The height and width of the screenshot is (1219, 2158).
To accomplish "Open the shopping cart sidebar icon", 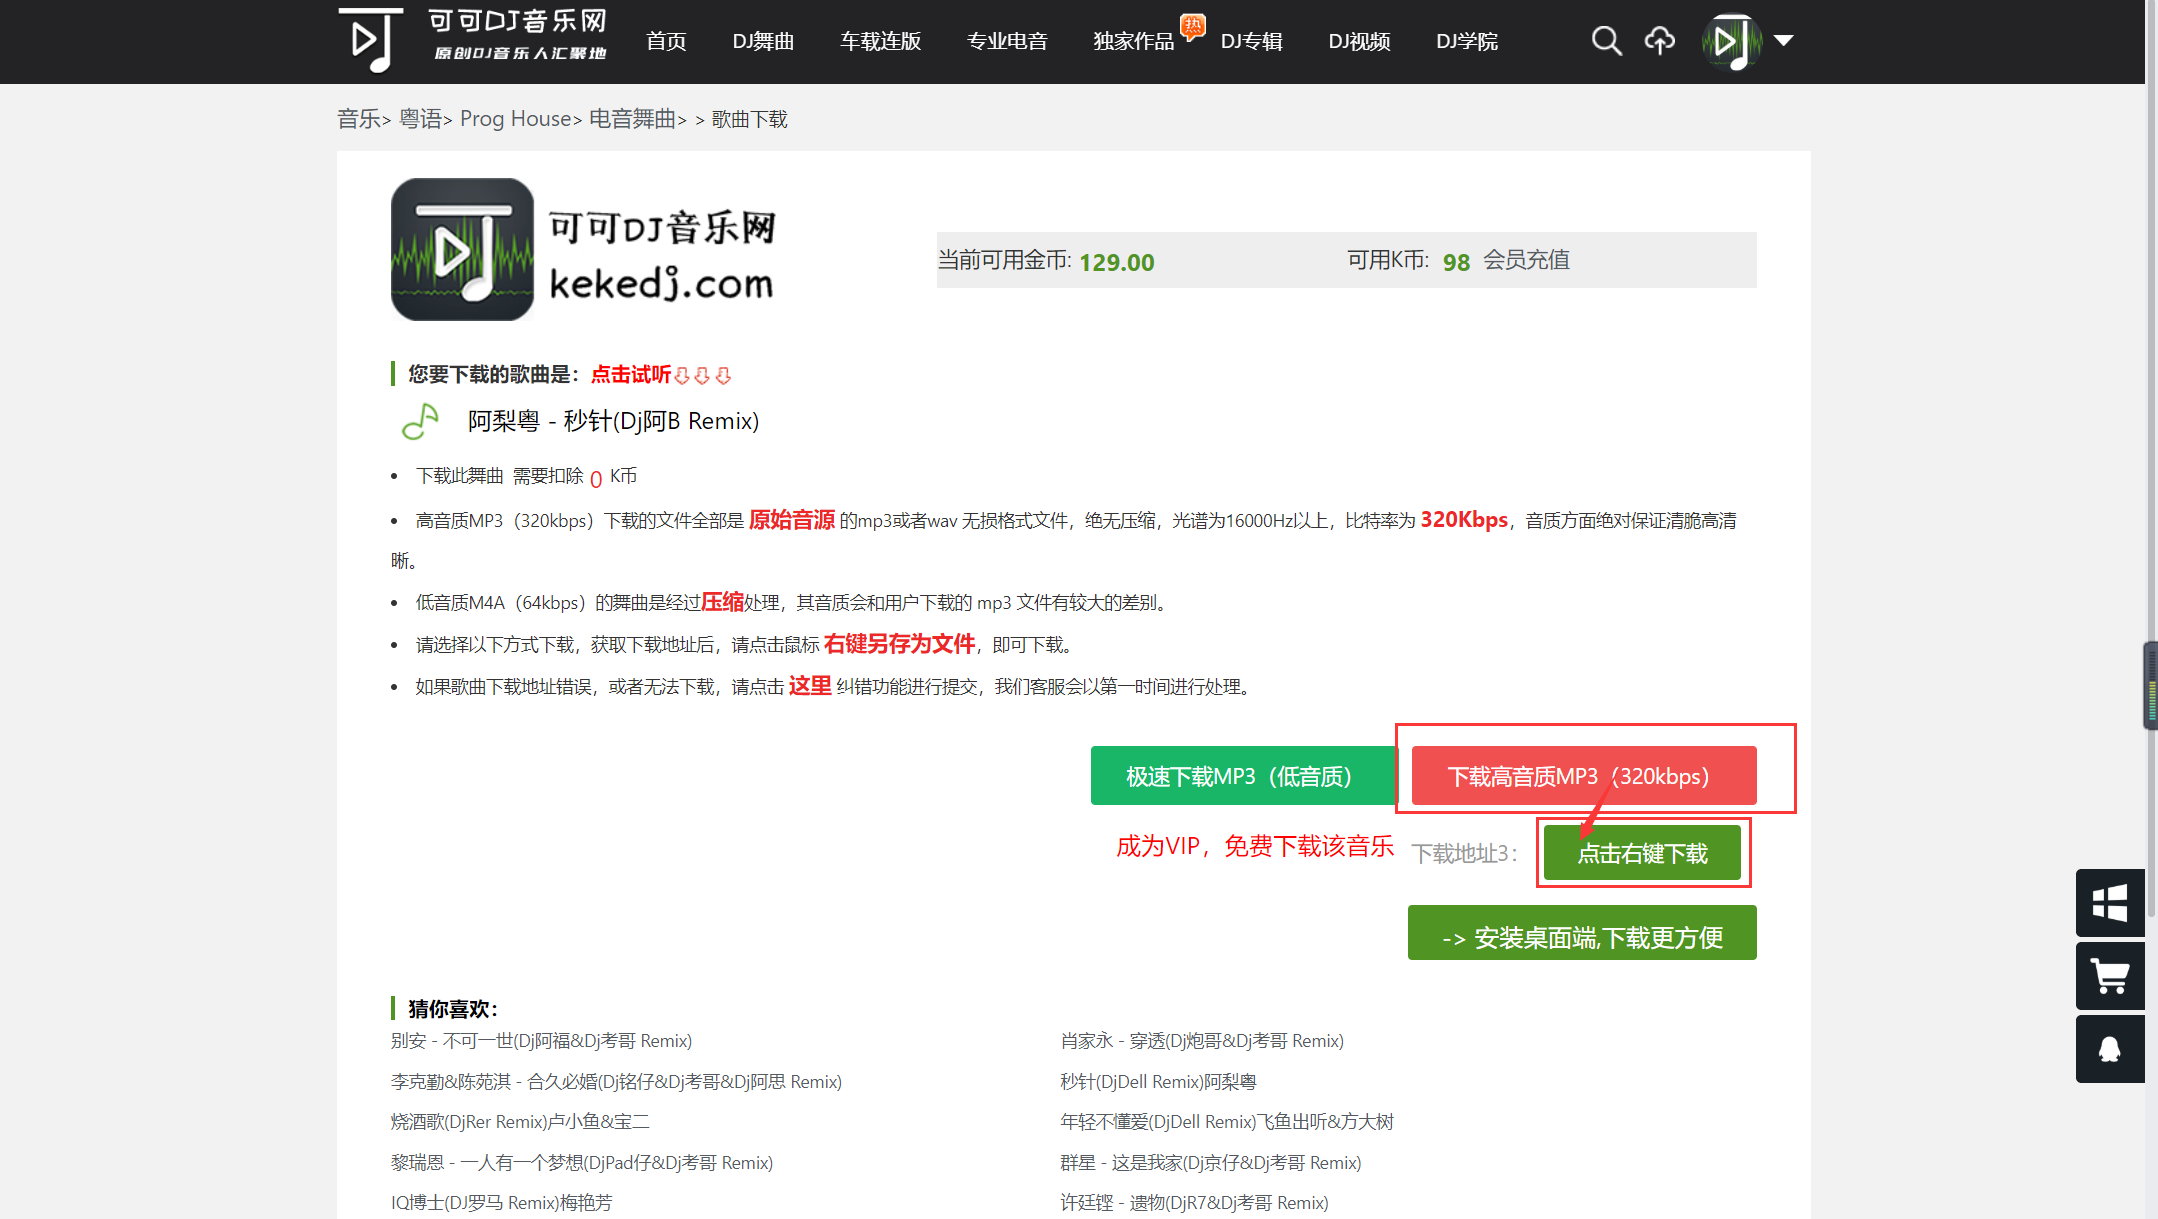I will (2110, 976).
